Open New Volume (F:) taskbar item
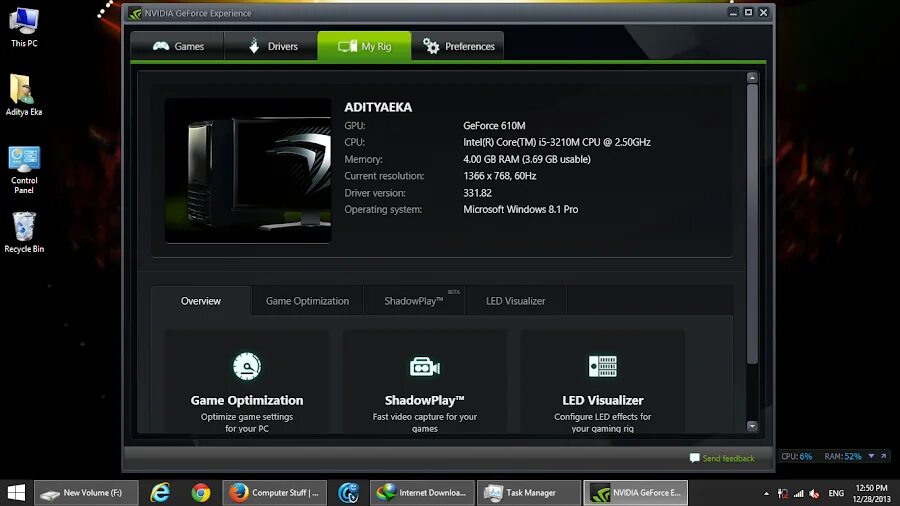Image resolution: width=900 pixels, height=506 pixels. (86, 493)
